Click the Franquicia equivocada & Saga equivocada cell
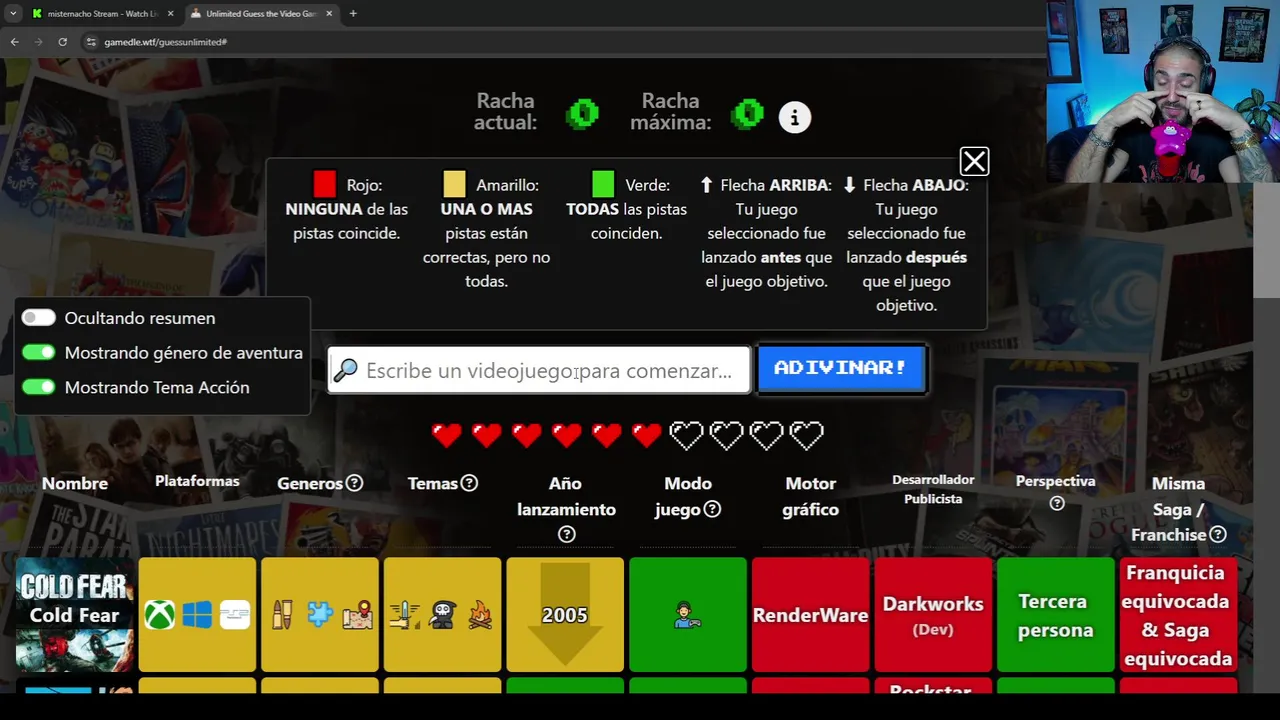The image size is (1280, 720). [1178, 615]
